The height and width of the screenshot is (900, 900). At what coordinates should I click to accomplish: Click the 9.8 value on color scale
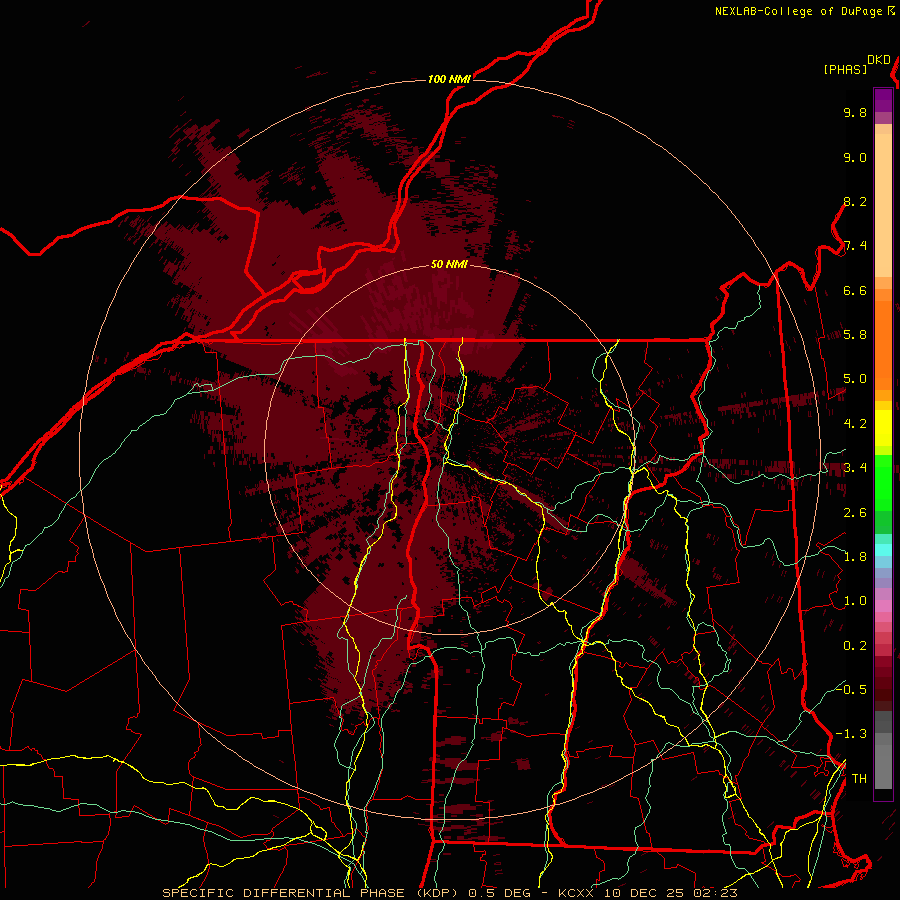[855, 112]
